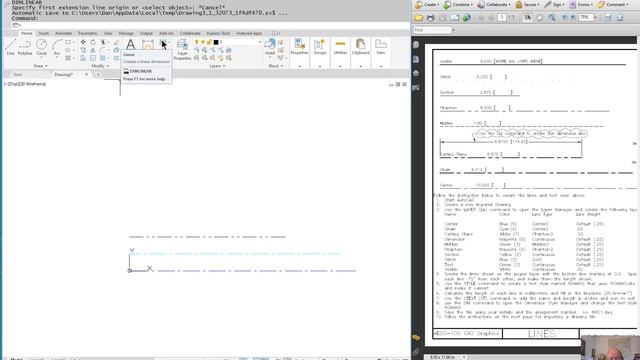Click the fit page icon in Acrobat

620,18
